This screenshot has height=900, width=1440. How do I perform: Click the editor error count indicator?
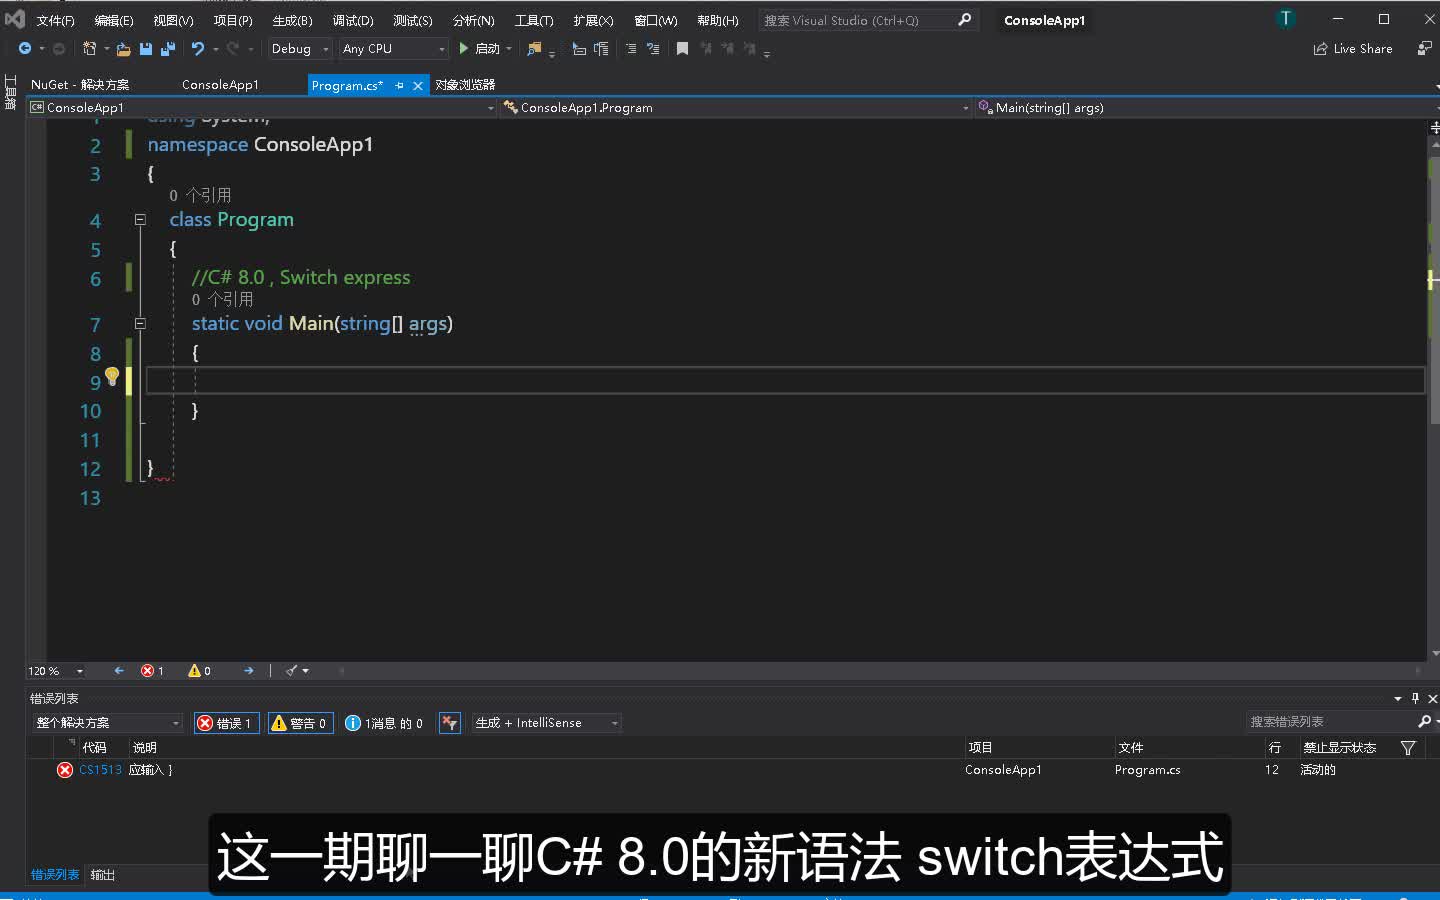(x=152, y=671)
